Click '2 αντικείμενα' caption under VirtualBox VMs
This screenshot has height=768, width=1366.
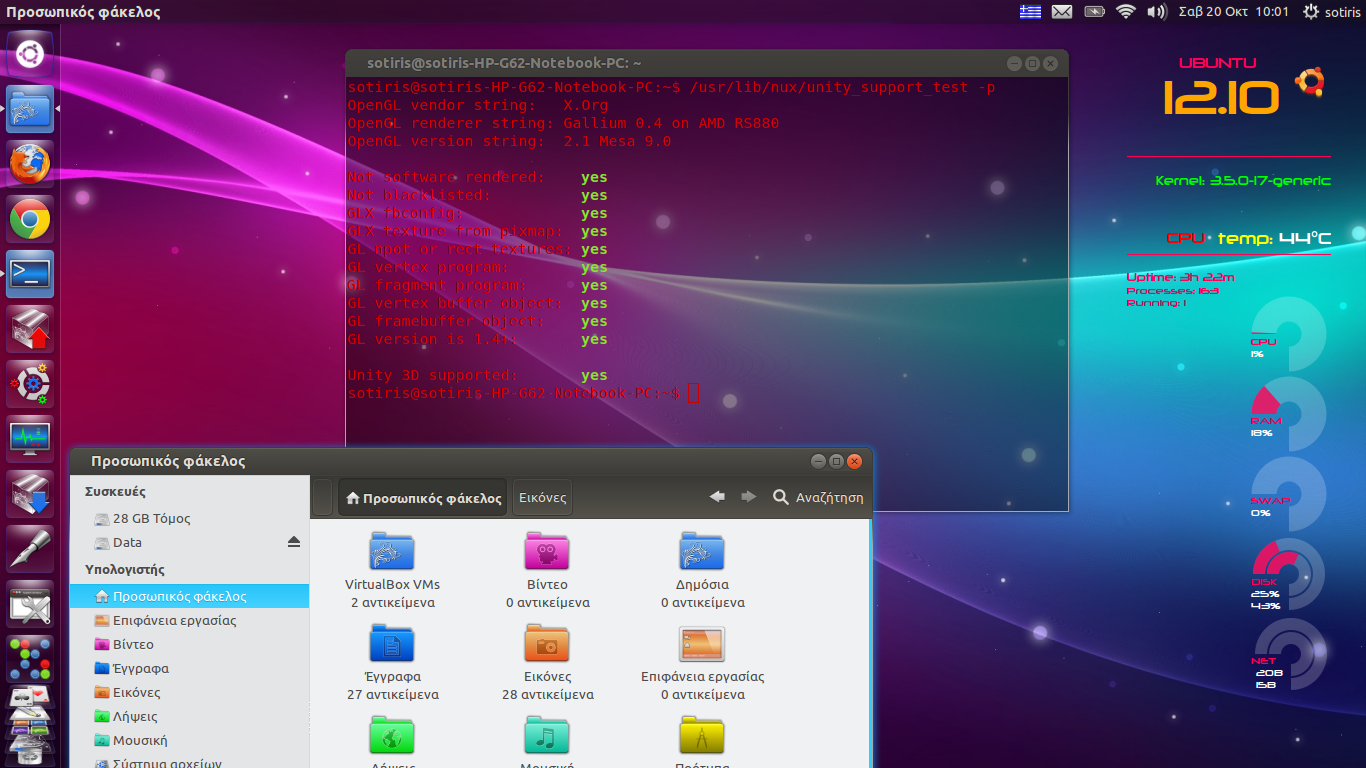pyautogui.click(x=392, y=602)
